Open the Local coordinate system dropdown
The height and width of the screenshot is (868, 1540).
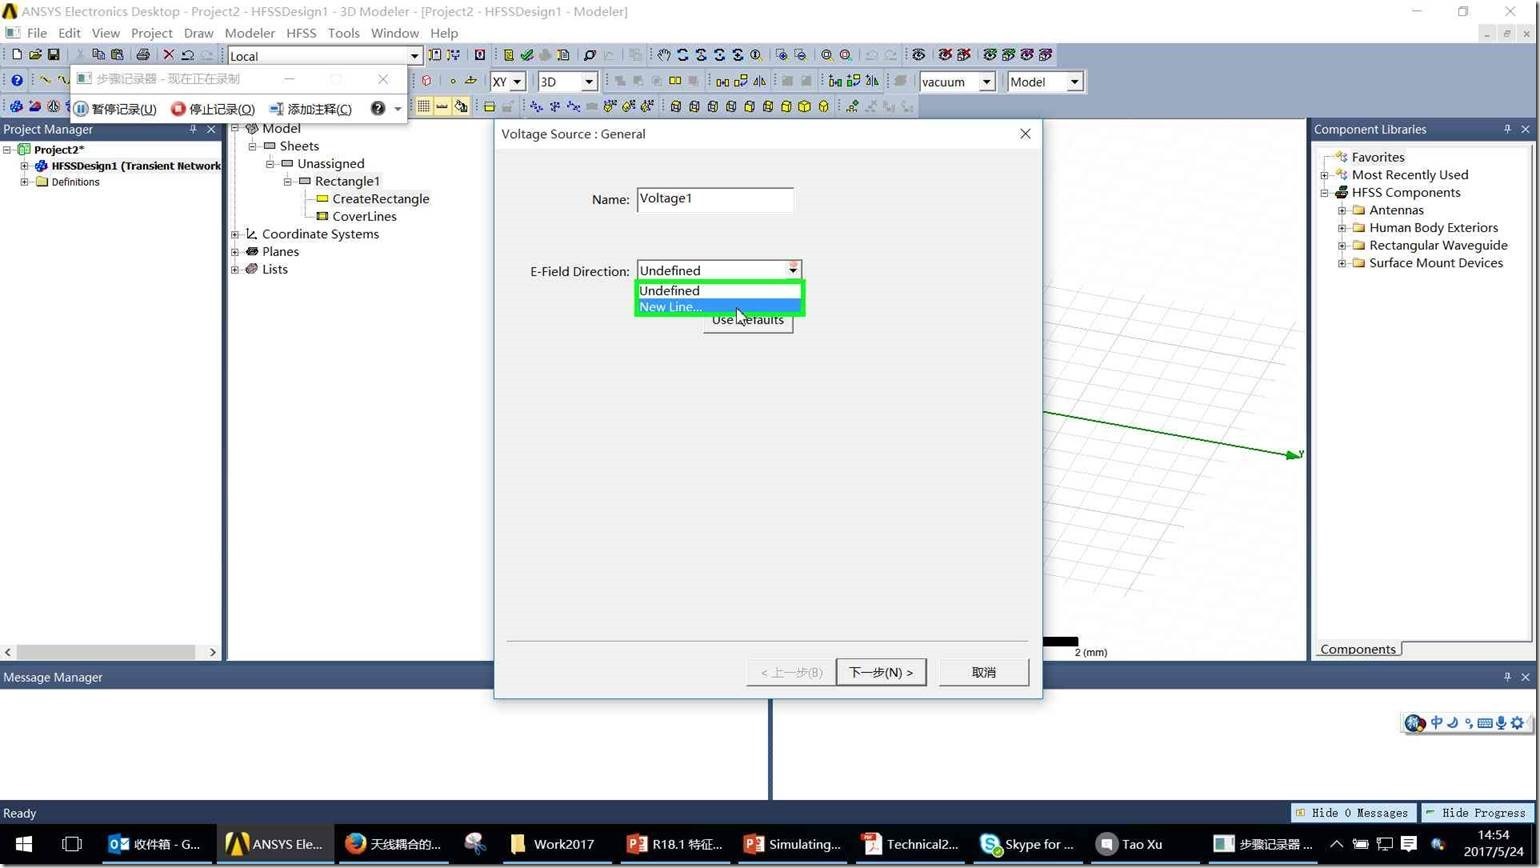[x=414, y=56]
